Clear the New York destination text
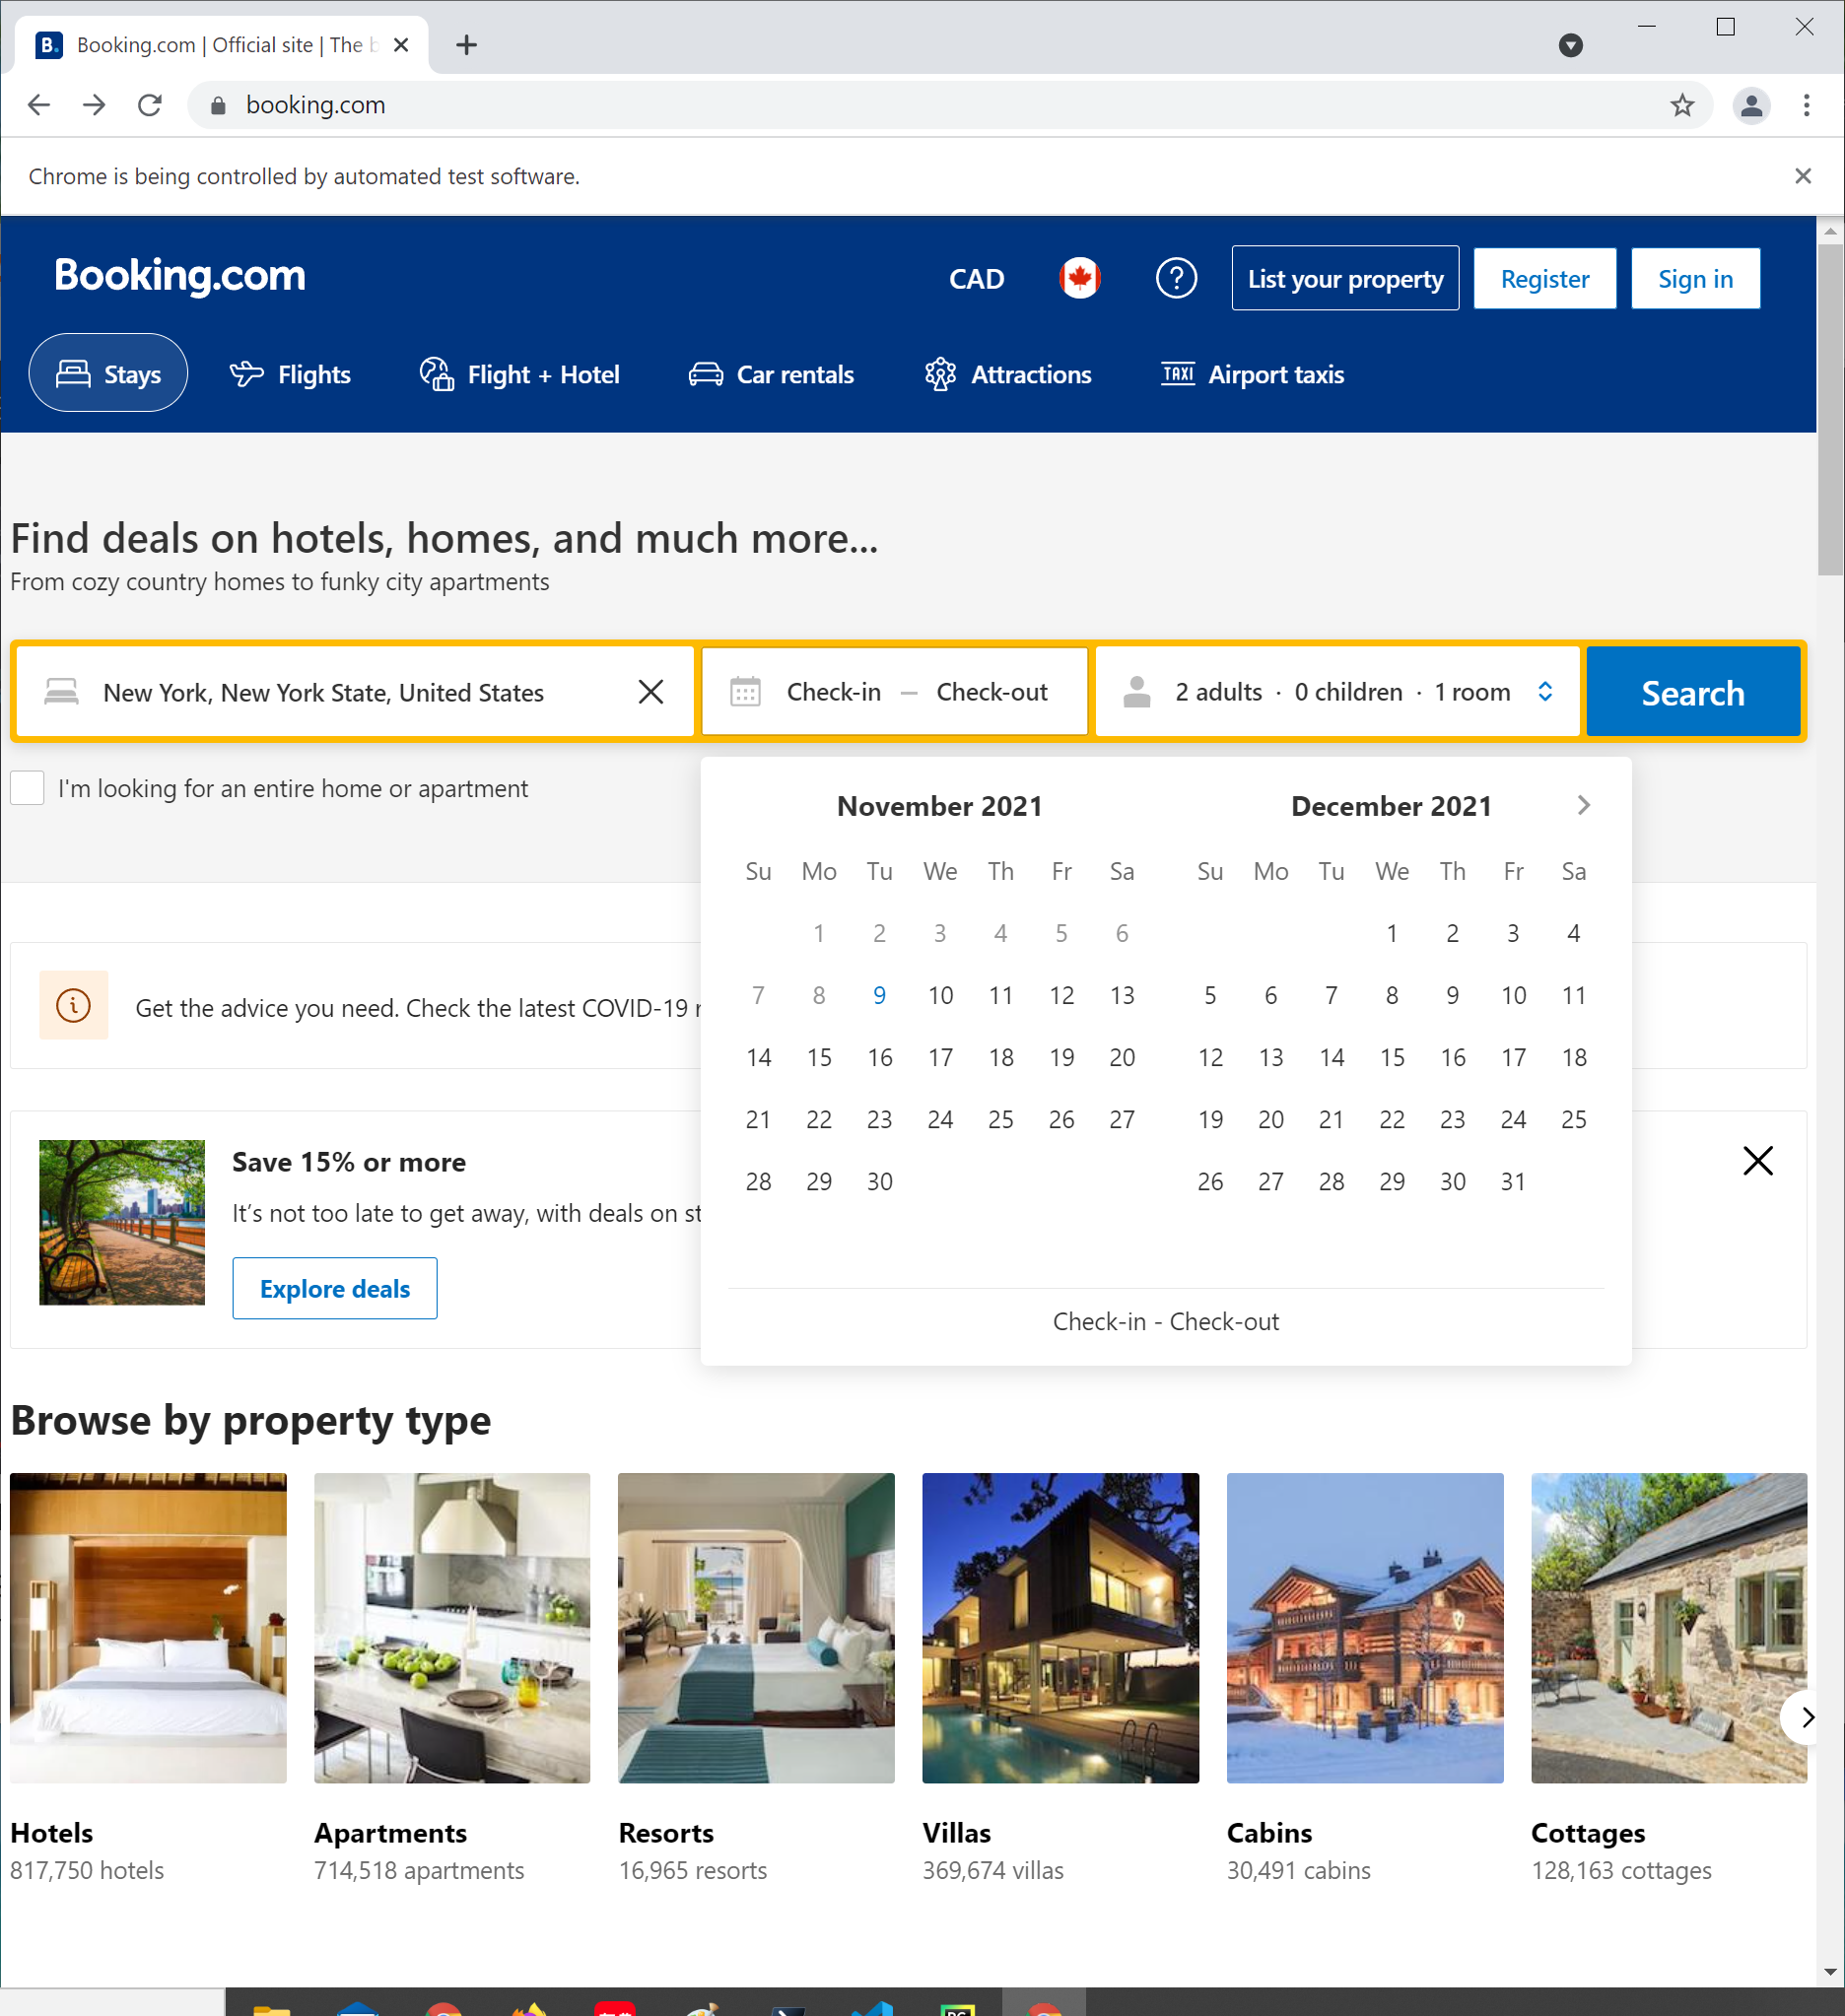This screenshot has height=2016, width=1845. 651,692
